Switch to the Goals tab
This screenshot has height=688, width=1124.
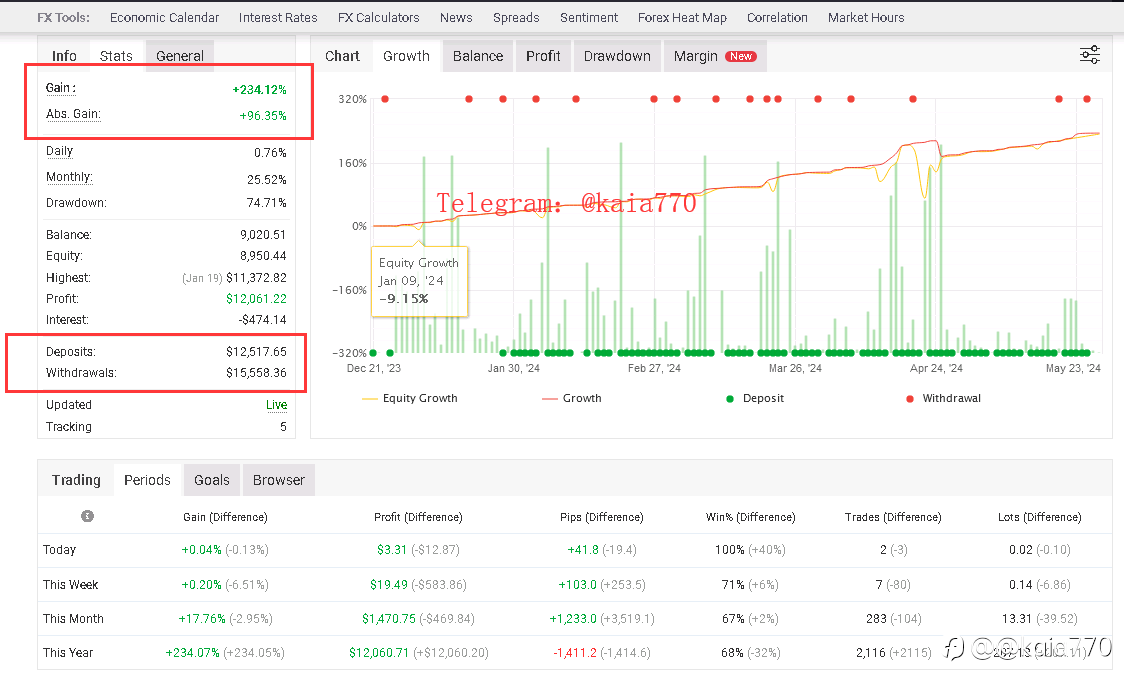[x=212, y=480]
